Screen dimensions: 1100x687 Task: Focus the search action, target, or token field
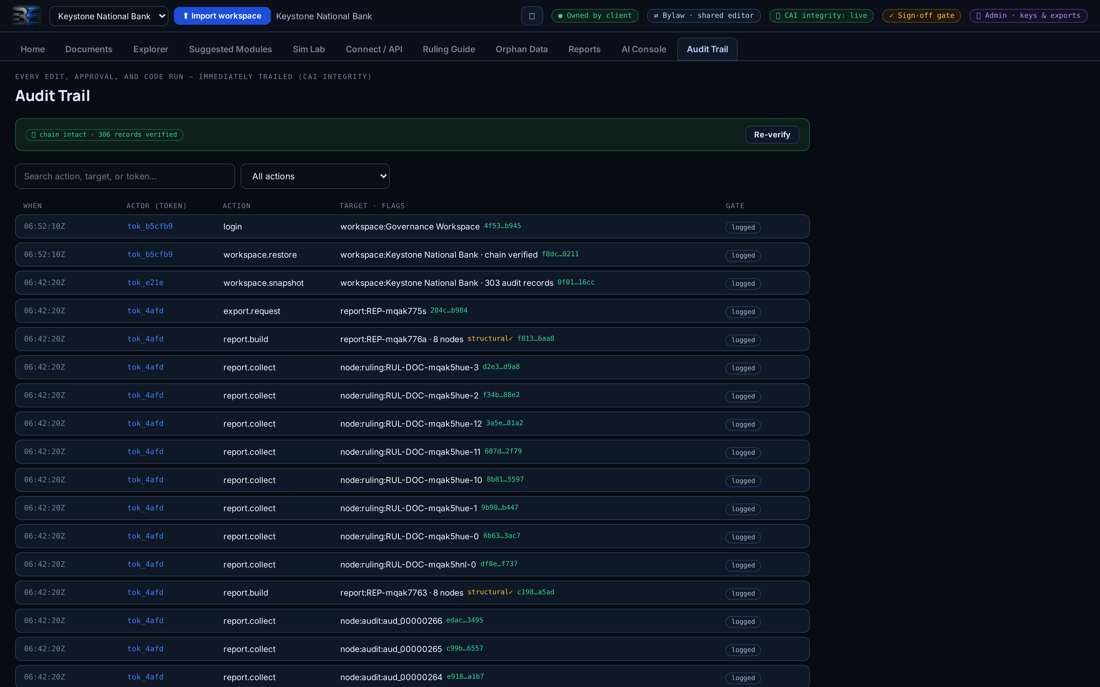point(125,176)
